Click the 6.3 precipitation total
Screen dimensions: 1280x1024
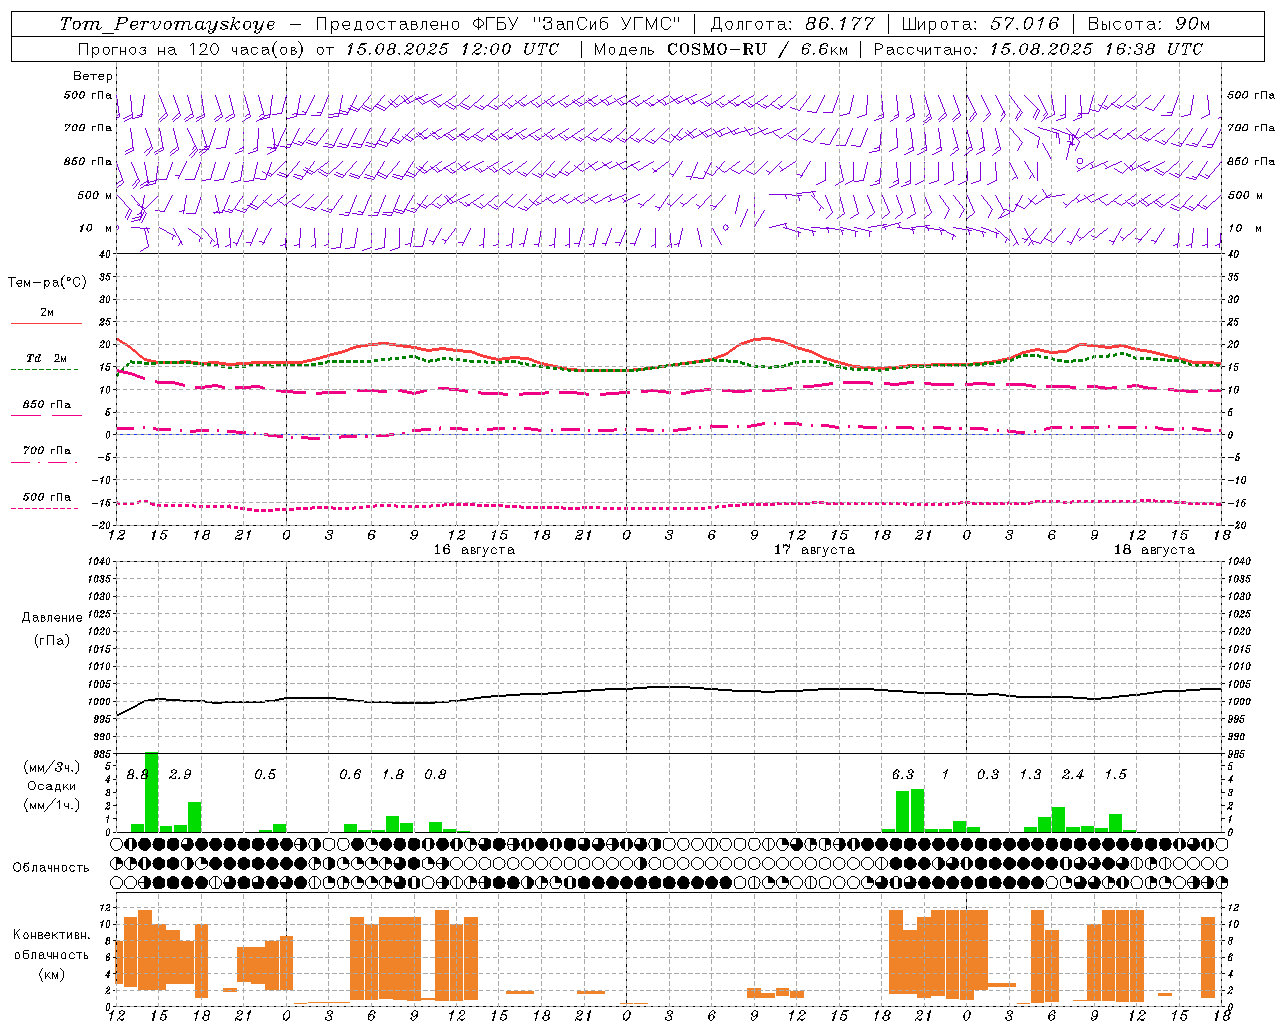[x=903, y=775]
